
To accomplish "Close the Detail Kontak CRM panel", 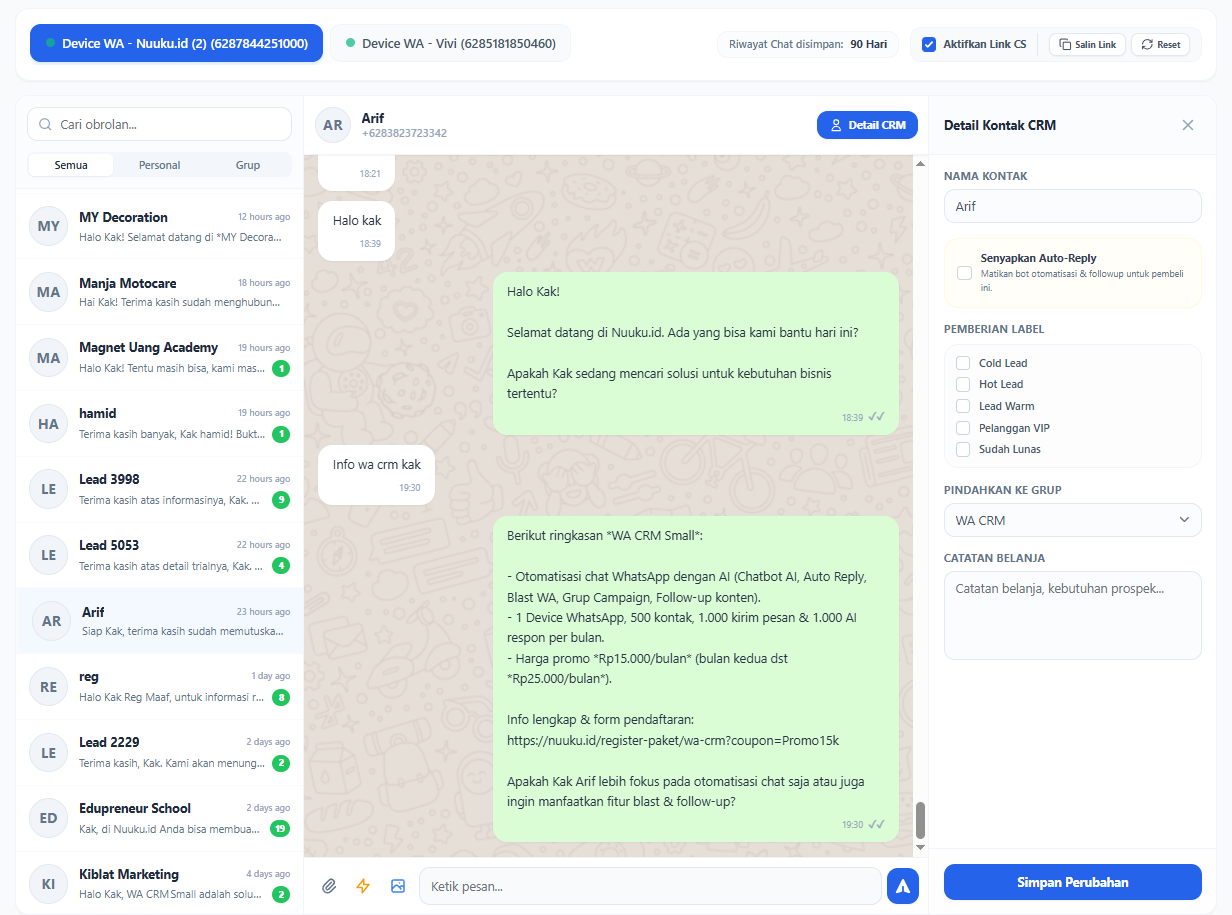I will click(x=1188, y=125).
